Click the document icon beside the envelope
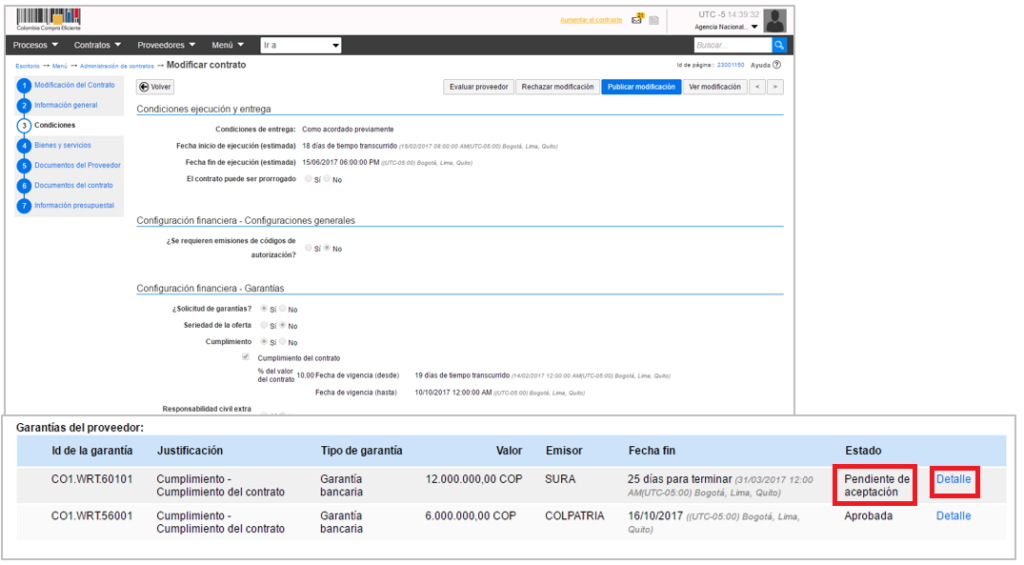Viewport: 1024px width, 565px height. pos(654,20)
